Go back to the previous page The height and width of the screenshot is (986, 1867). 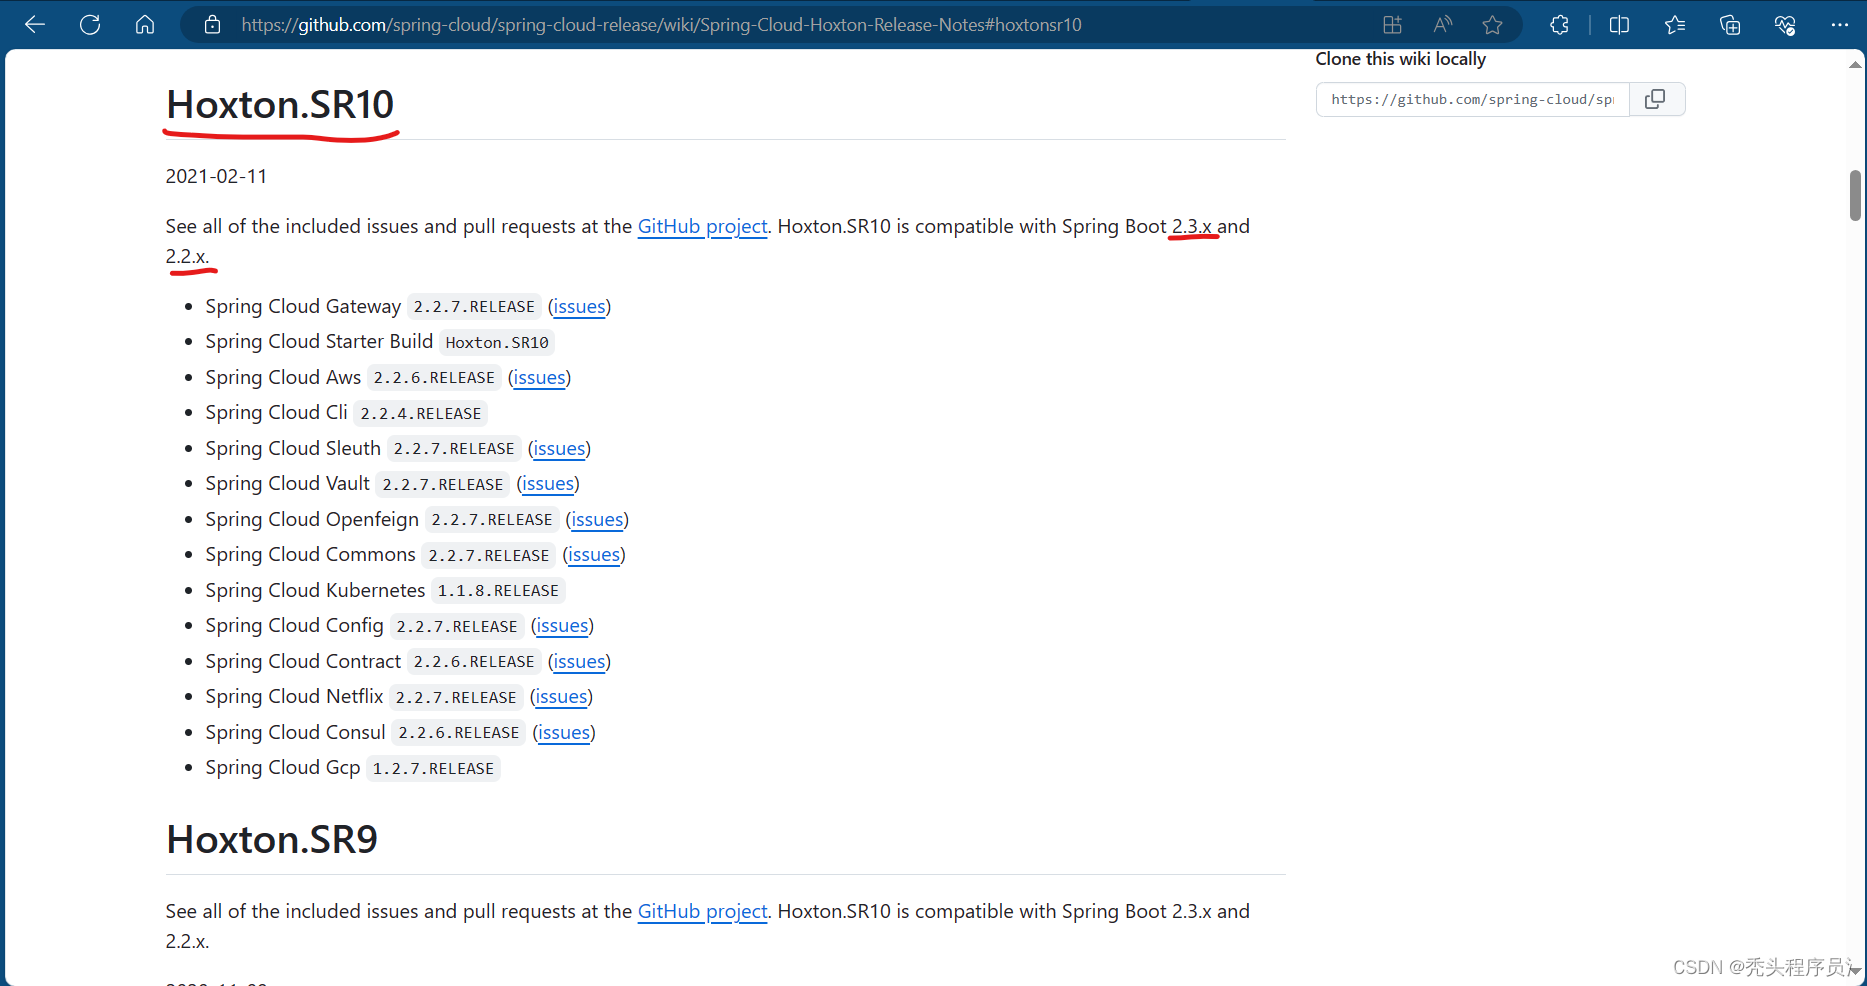point(35,25)
